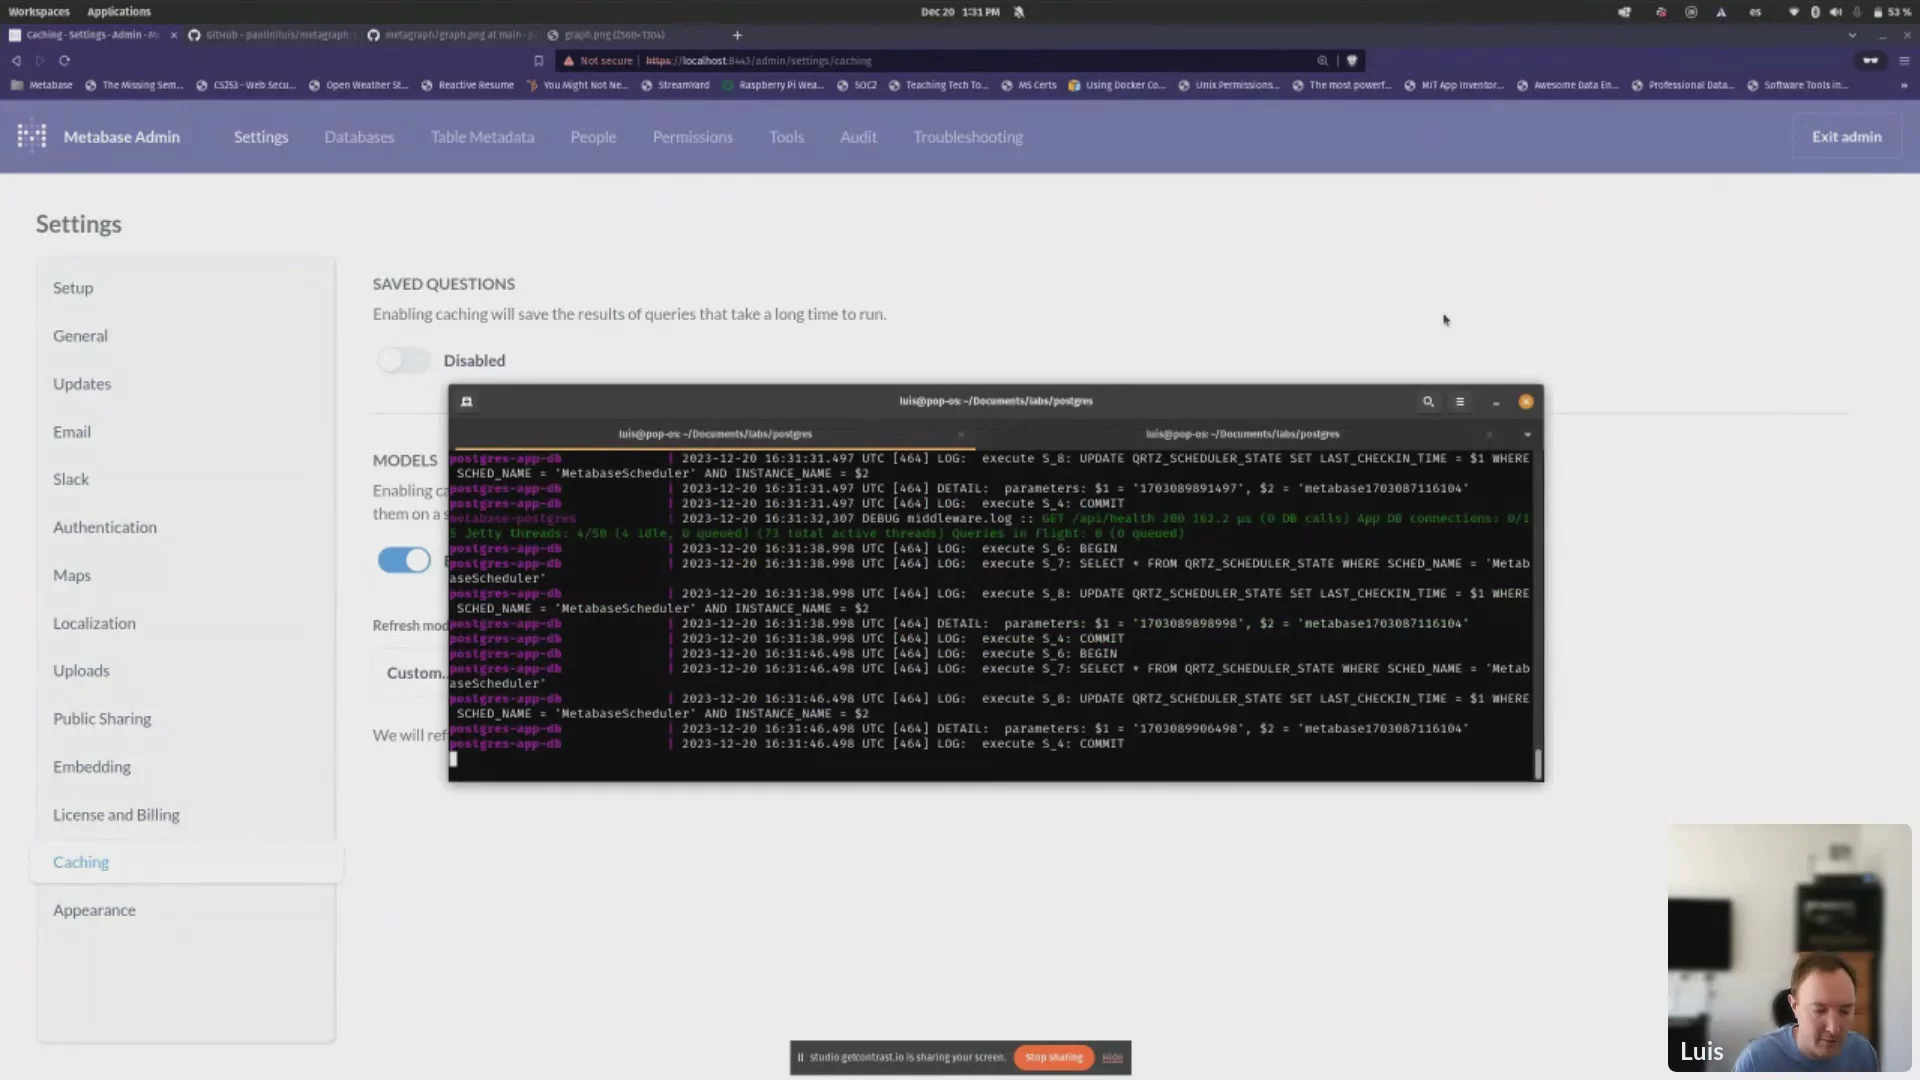
Task: Open a new browser tab with plus
Action: (737, 35)
